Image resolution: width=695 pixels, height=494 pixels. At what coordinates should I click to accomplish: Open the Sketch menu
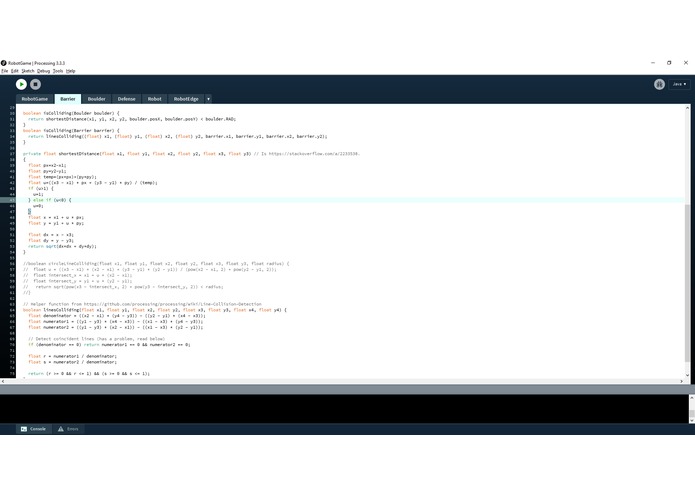point(28,71)
